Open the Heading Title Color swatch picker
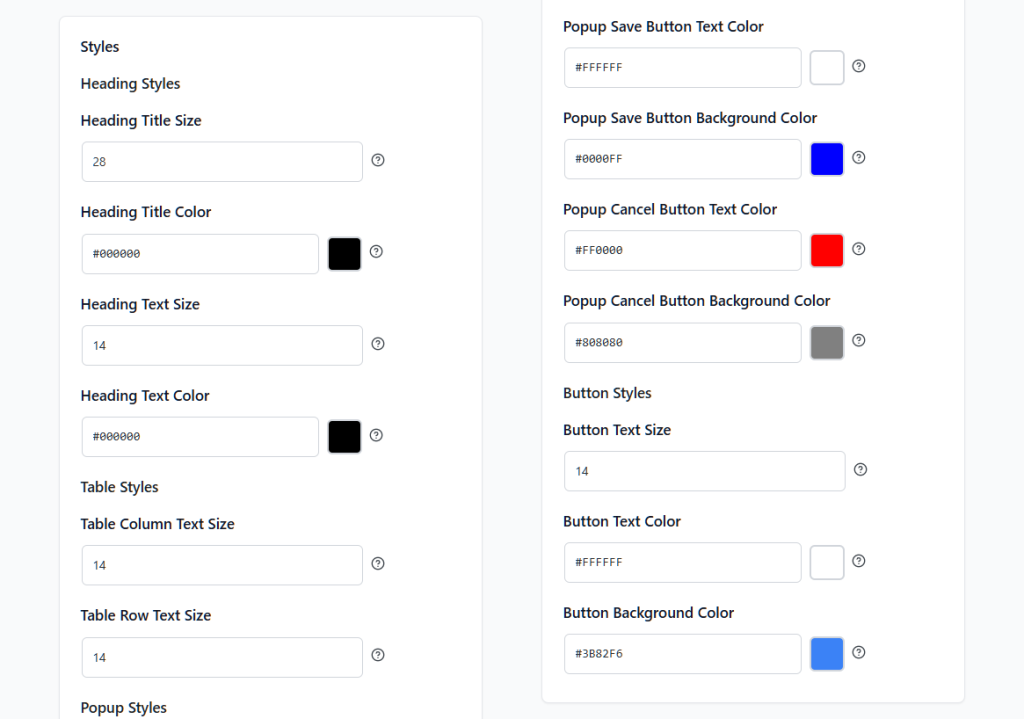The height and width of the screenshot is (719, 1024). click(344, 253)
